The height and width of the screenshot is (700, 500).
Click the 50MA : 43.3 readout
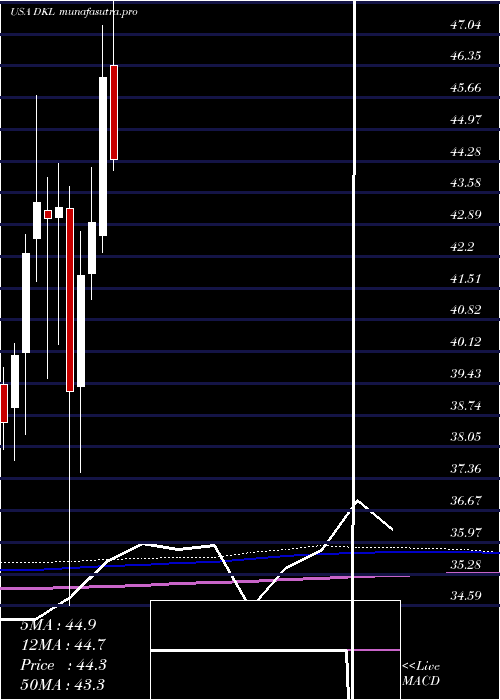(62, 684)
